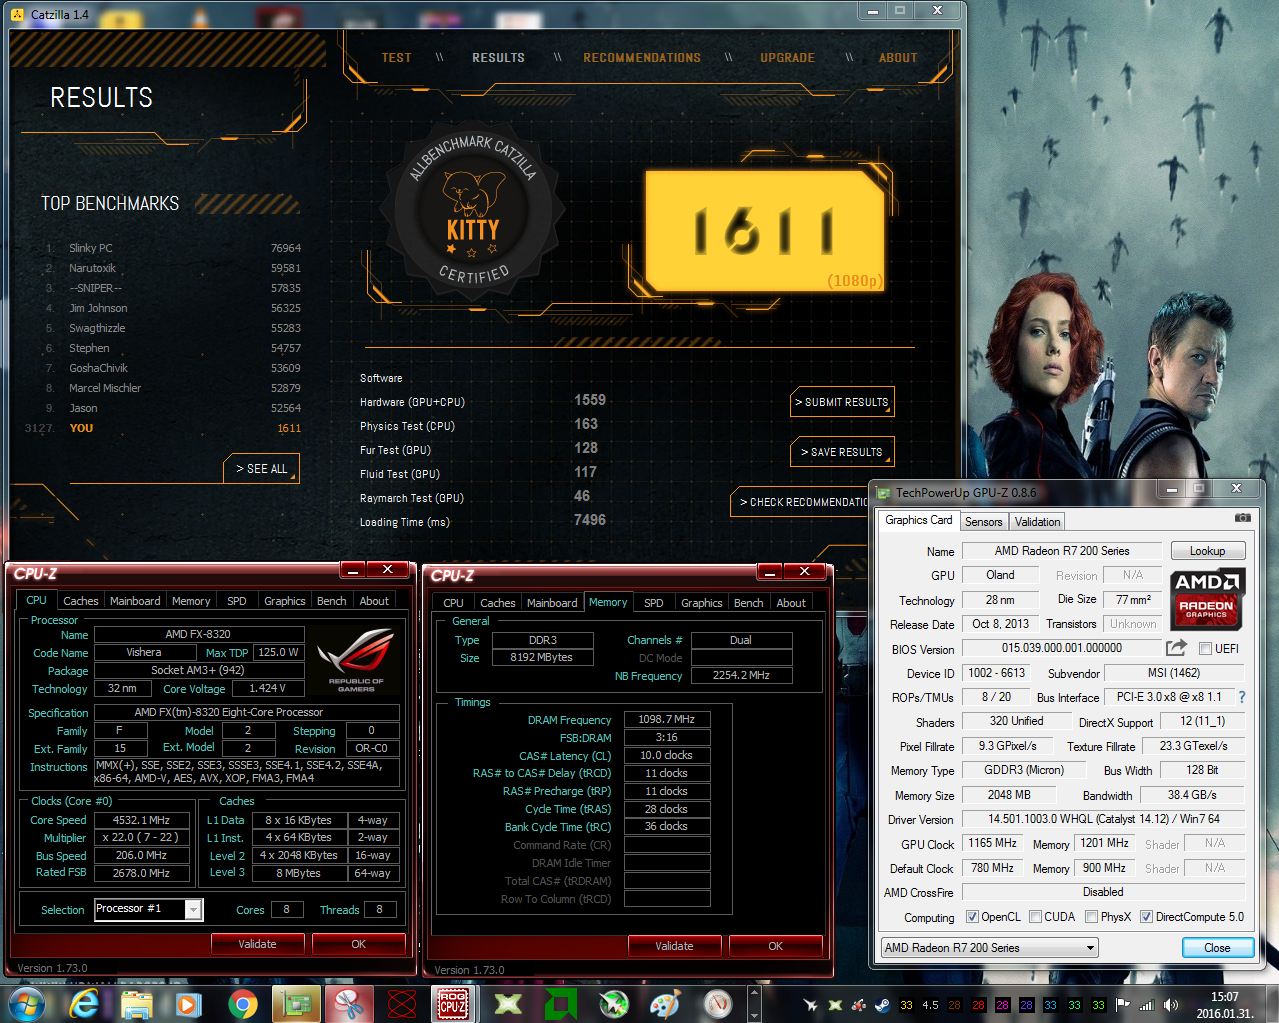Click the volume speaker tray icon
The height and width of the screenshot is (1023, 1279).
[x=1171, y=1005]
